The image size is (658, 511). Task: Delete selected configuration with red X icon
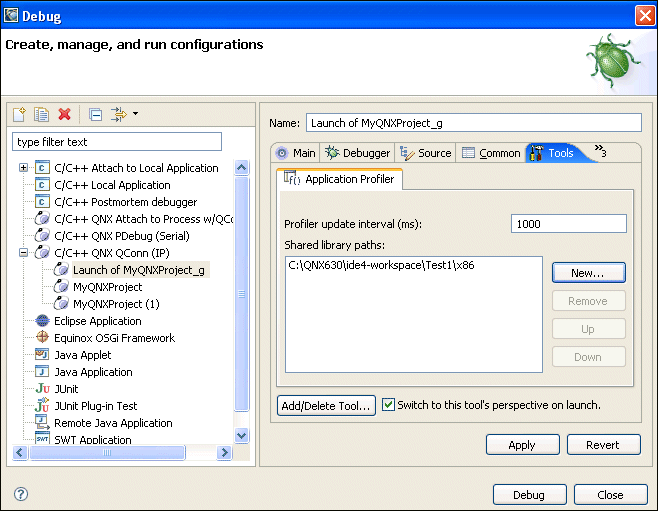coord(65,115)
